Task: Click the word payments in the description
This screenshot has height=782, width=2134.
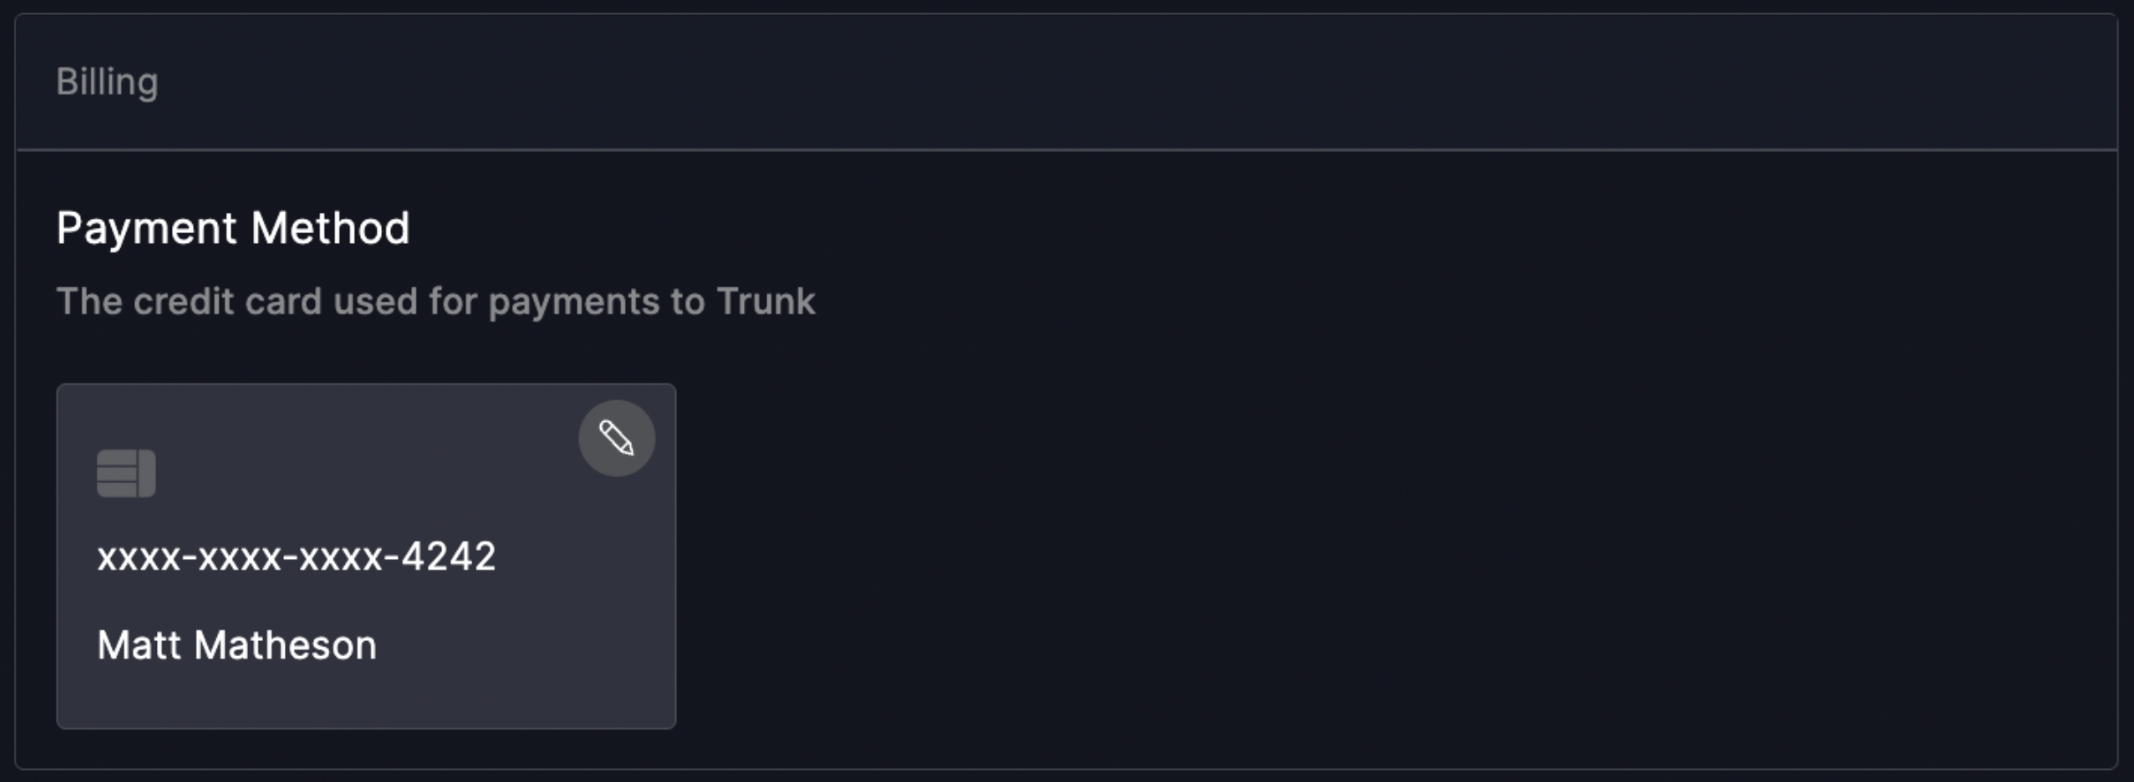Action: click(573, 301)
